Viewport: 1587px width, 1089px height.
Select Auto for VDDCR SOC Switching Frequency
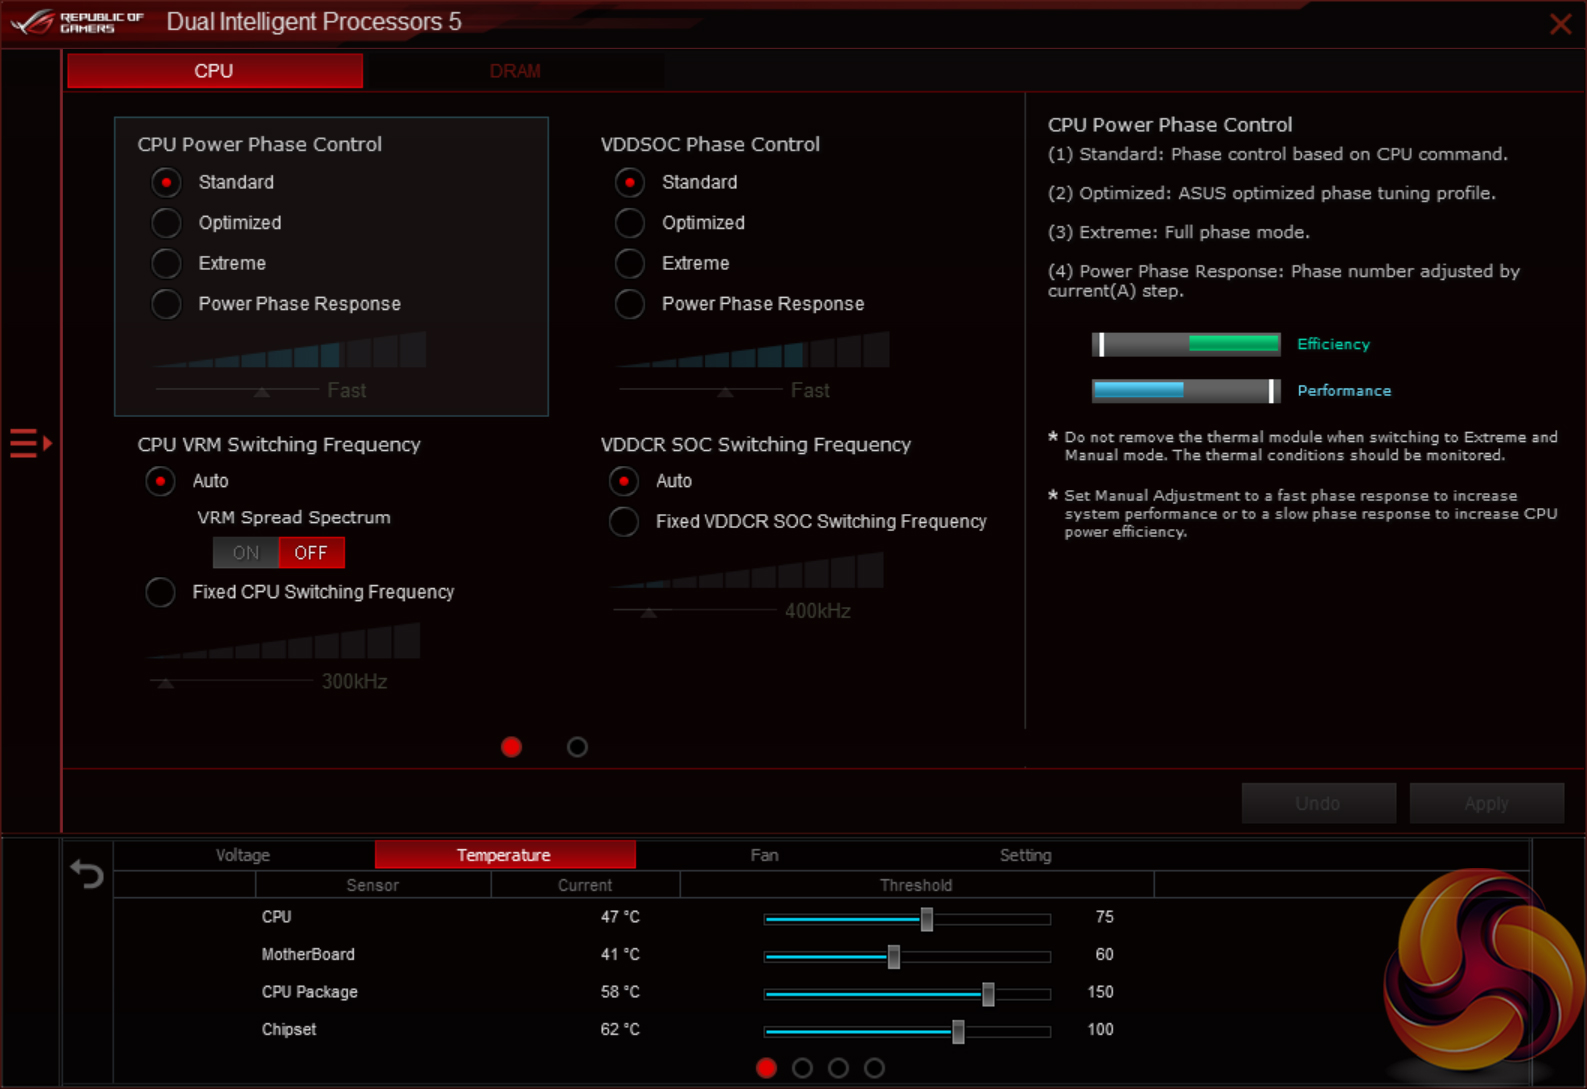point(624,481)
